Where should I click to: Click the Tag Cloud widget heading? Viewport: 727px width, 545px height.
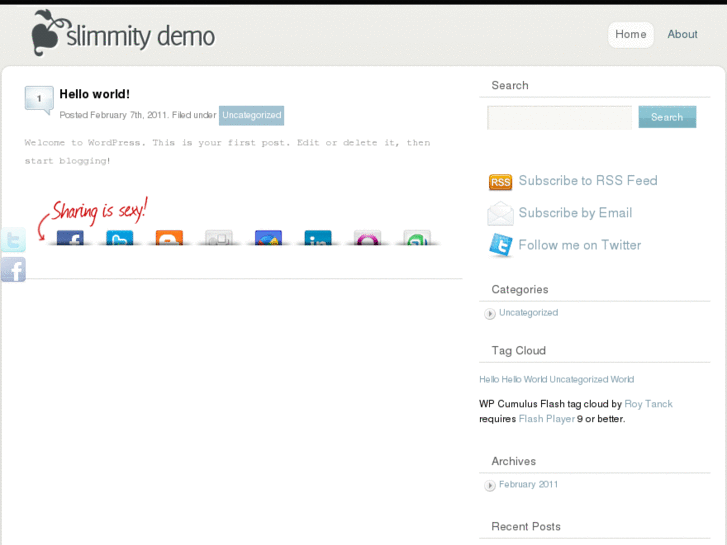pos(518,351)
